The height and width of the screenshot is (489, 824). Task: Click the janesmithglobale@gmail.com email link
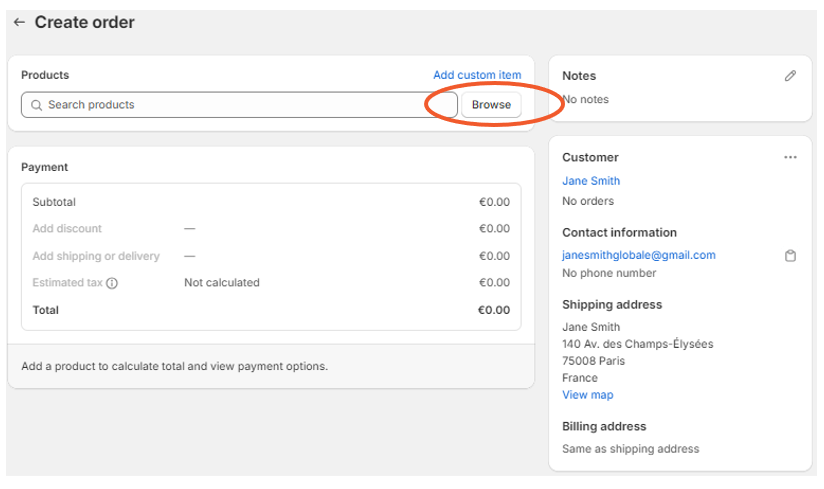click(638, 255)
